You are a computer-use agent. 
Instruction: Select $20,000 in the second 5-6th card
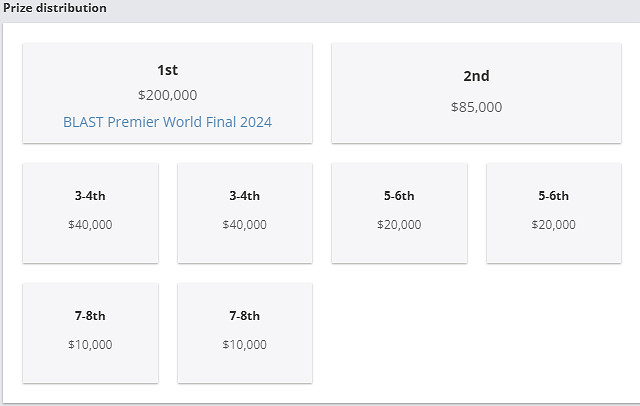tap(553, 225)
